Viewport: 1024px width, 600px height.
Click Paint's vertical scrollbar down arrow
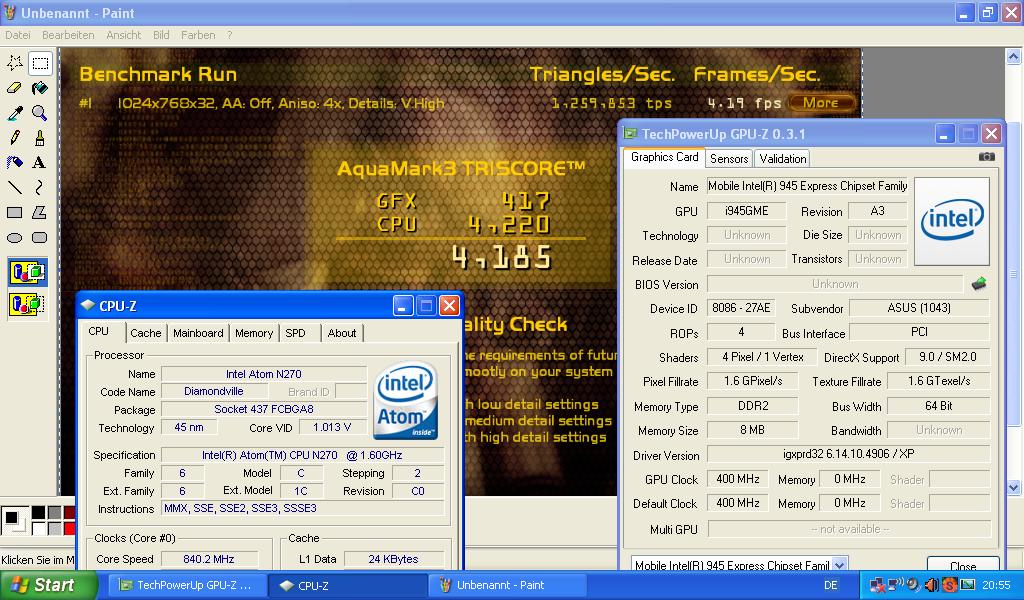[x=1013, y=487]
